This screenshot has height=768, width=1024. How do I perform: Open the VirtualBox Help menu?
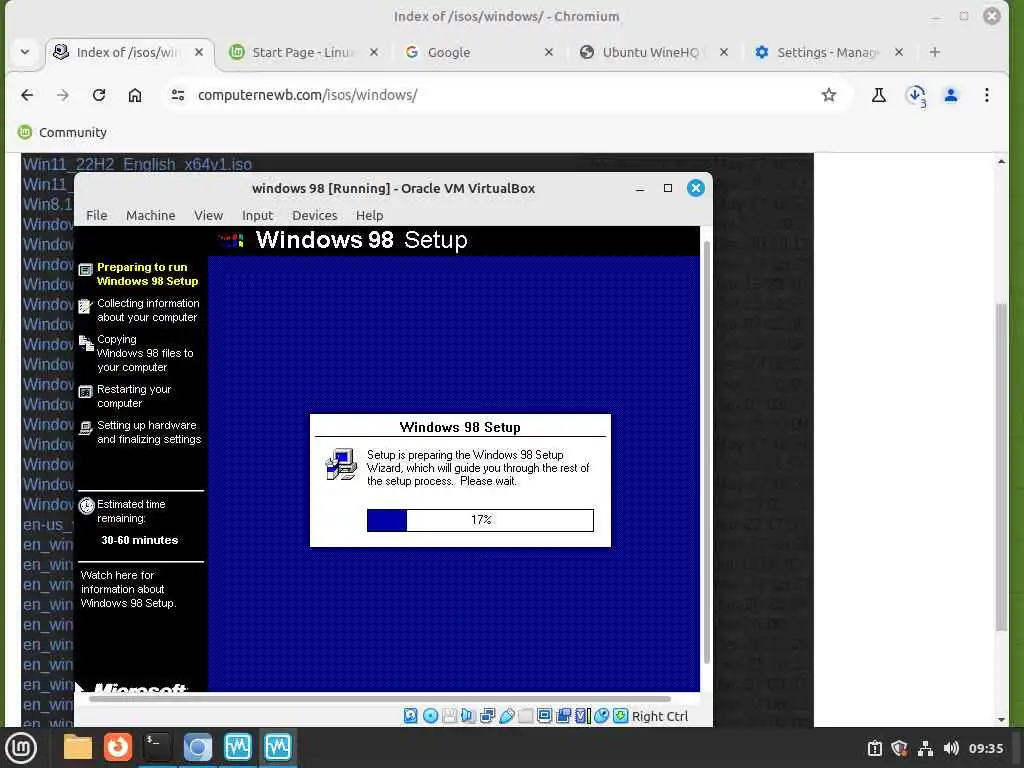click(370, 216)
